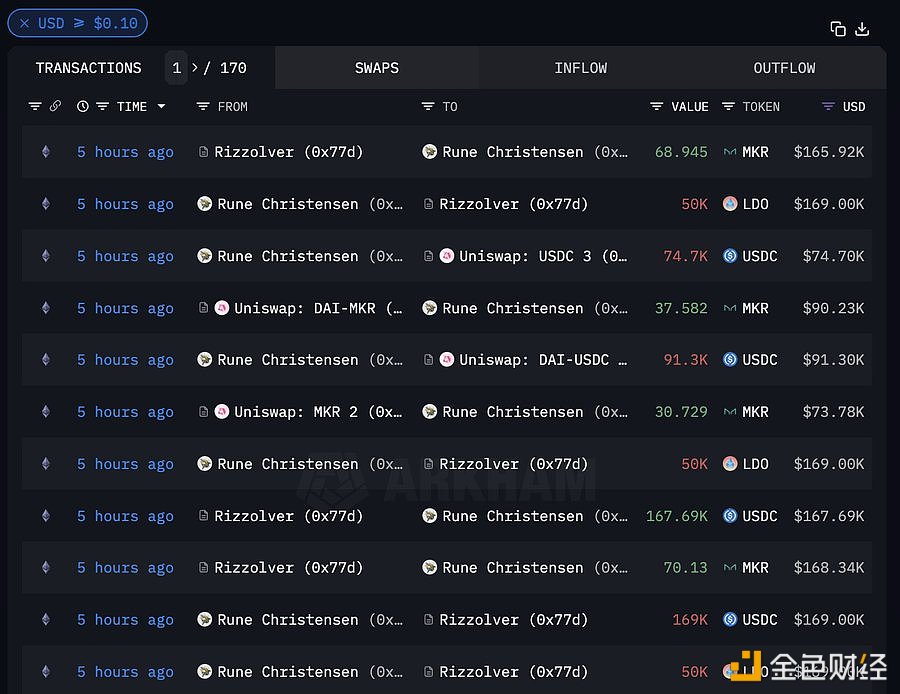Open Uniswap: DAI-USDC recipient link
Screen dimensions: 900x694
[x=543, y=360]
